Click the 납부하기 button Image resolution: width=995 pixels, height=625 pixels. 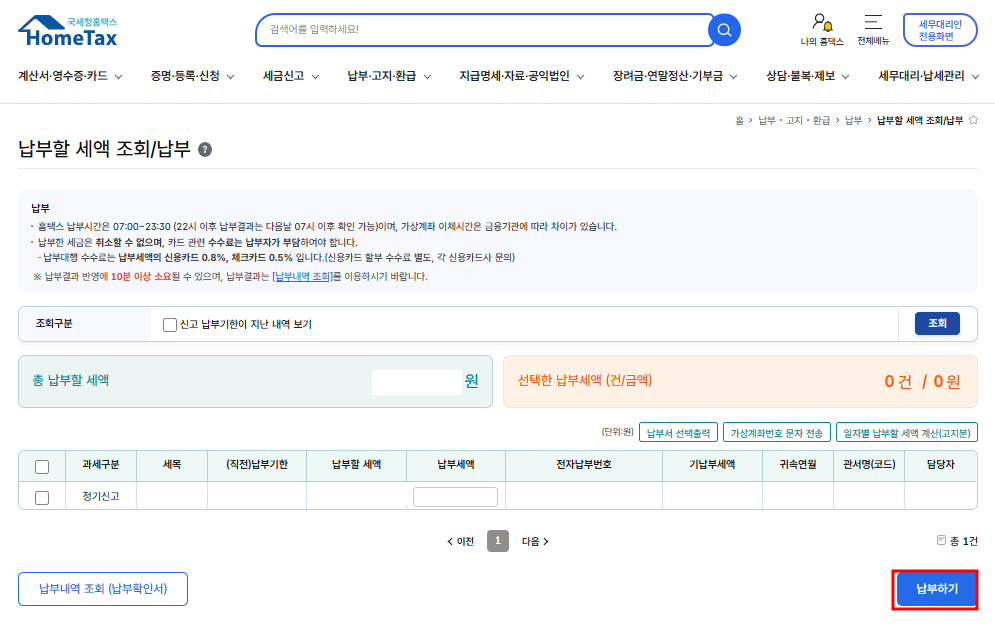(x=936, y=589)
